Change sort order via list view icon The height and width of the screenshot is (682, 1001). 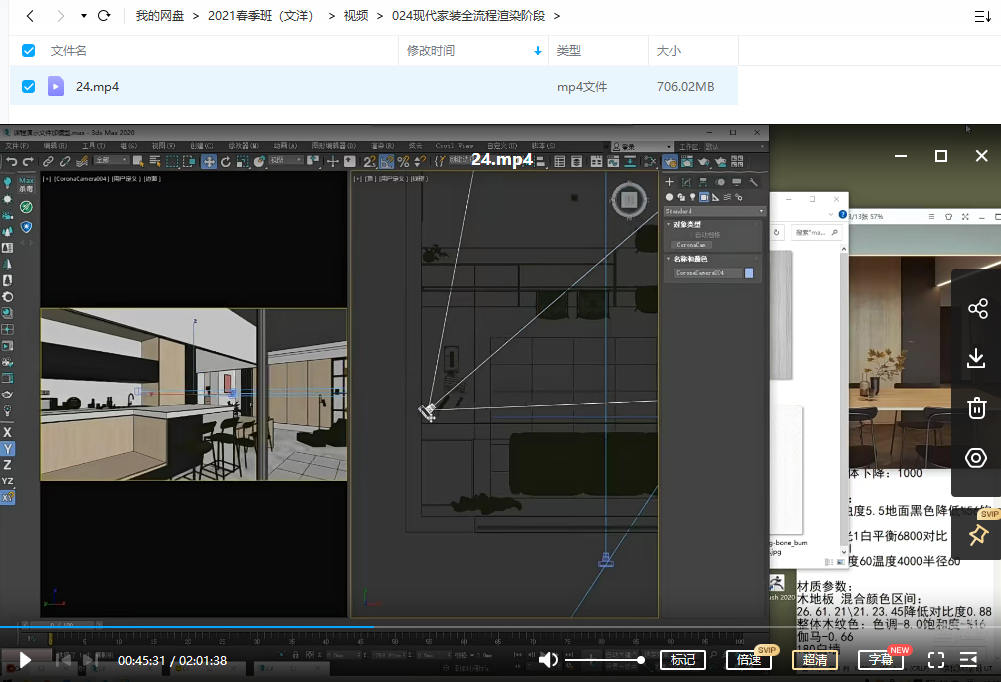click(x=982, y=17)
